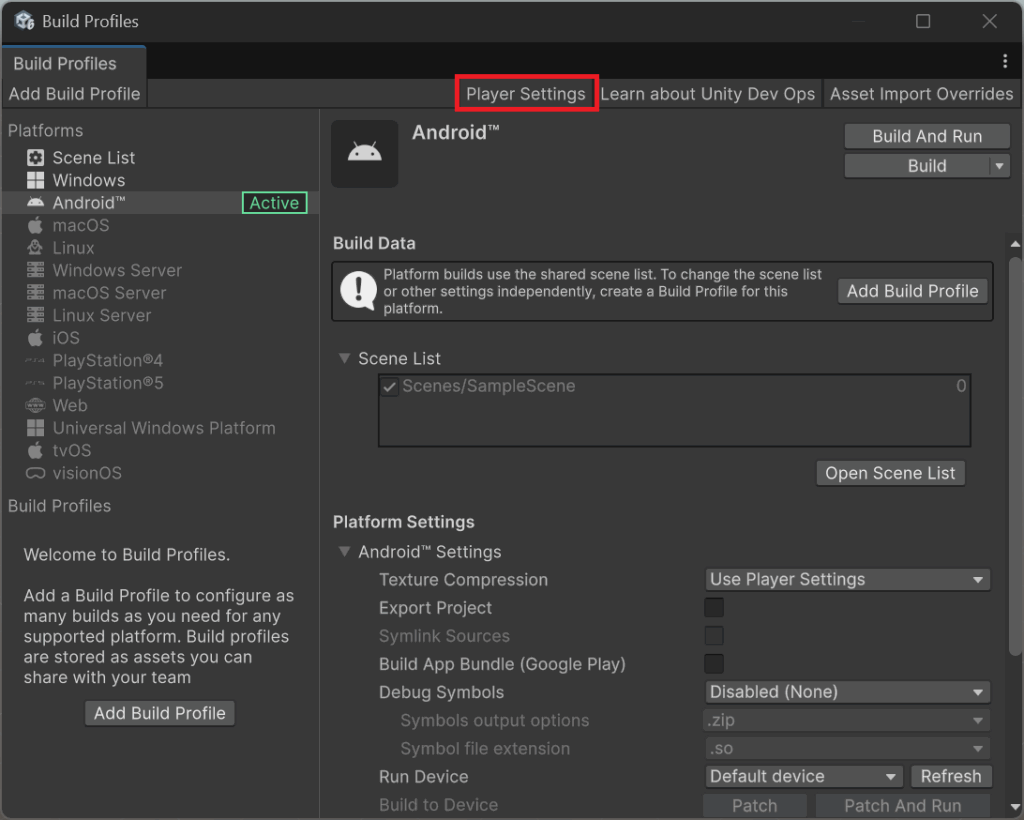Select the Universal Windows Platform row
The image size is (1024, 820).
click(x=160, y=428)
